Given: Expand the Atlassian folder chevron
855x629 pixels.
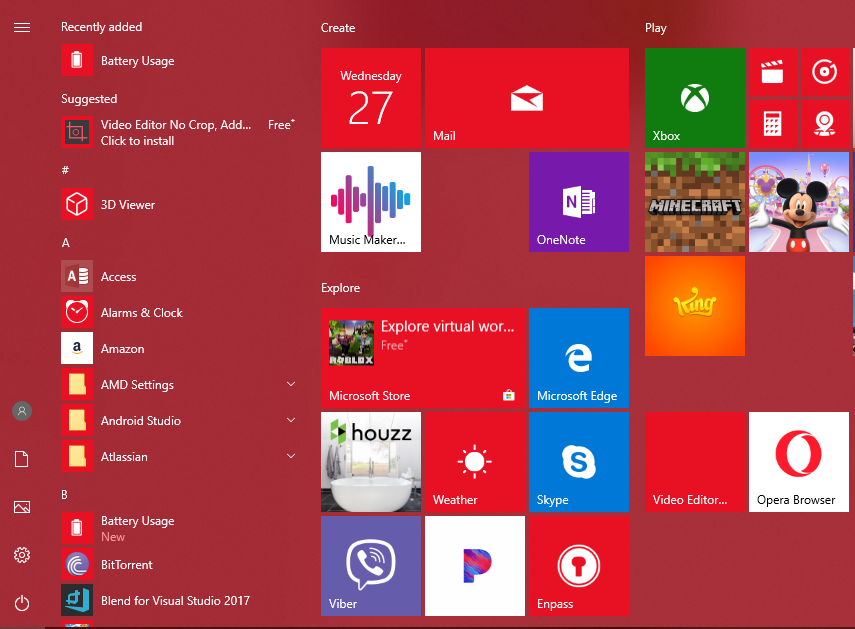Looking at the screenshot, I should pos(291,456).
